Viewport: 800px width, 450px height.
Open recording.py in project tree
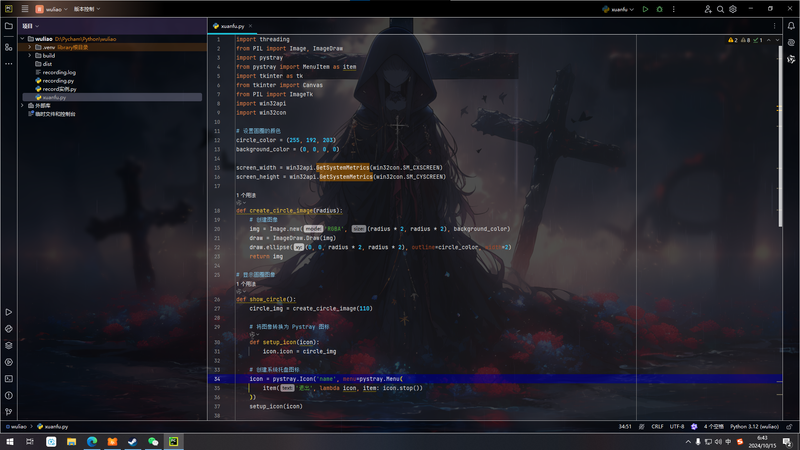click(x=55, y=81)
